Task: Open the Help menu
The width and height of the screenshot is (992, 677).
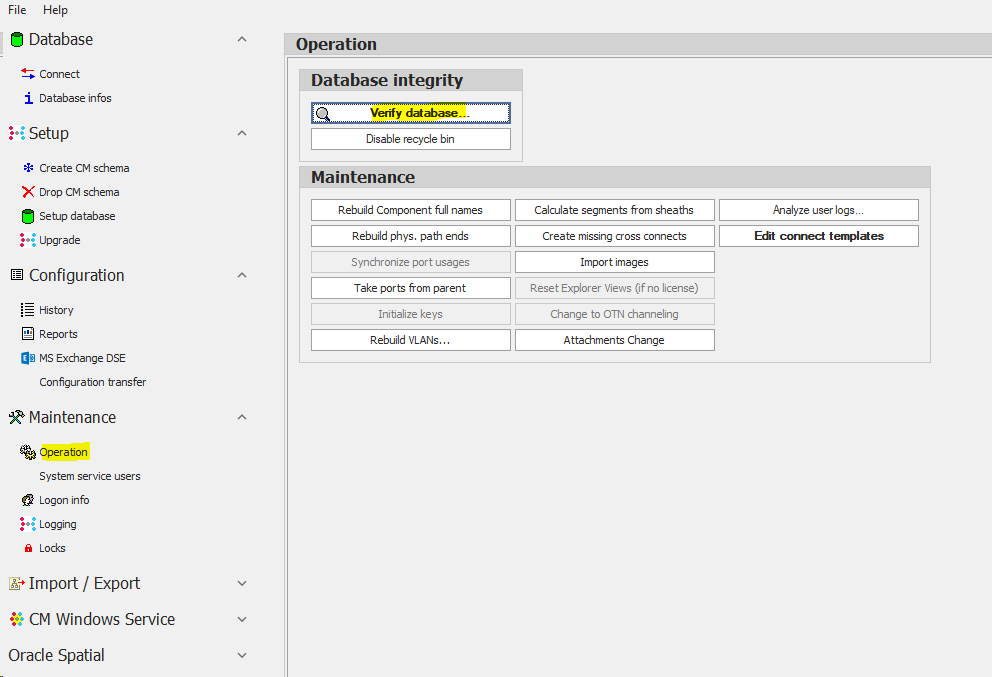Action: tap(55, 9)
